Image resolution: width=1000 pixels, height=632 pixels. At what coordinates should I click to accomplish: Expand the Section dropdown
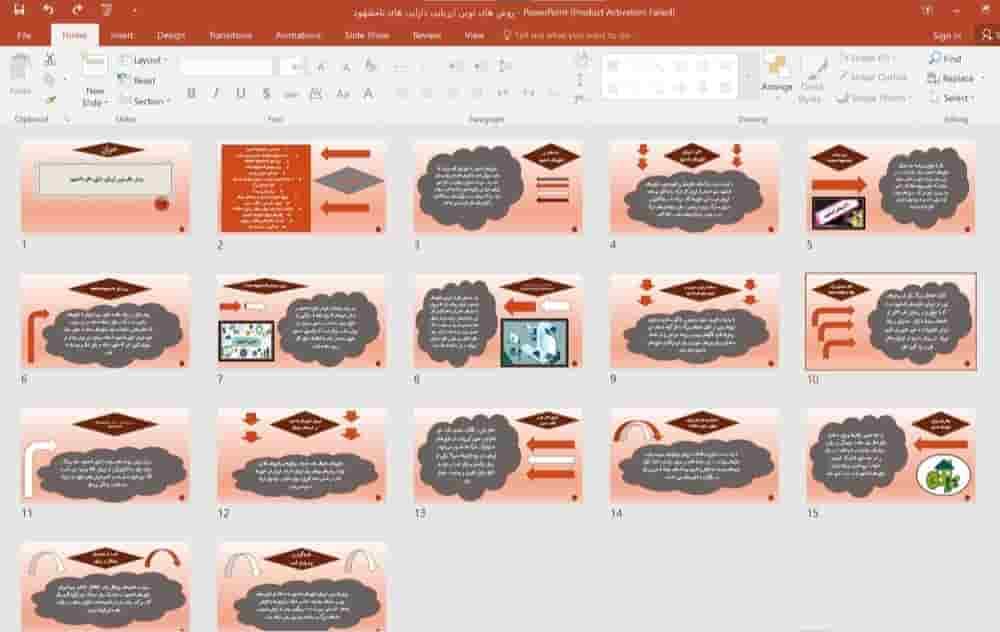tap(145, 101)
